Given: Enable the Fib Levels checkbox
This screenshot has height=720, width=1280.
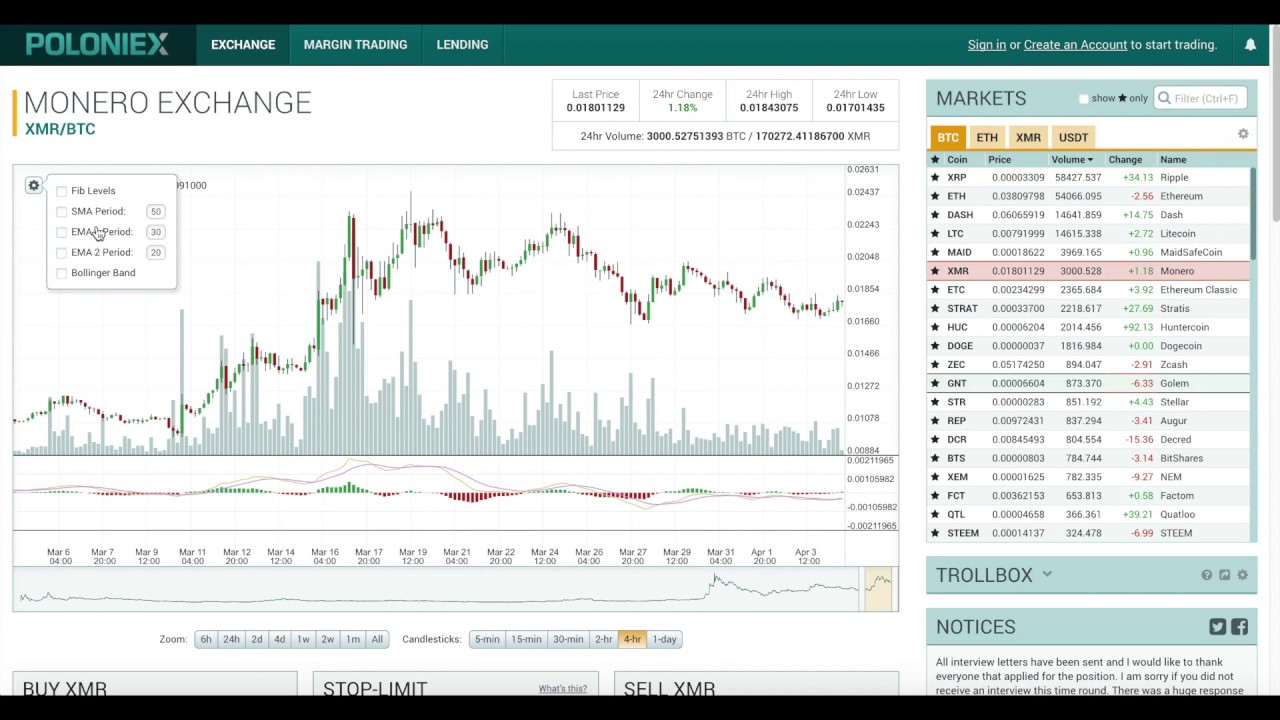Looking at the screenshot, I should [x=62, y=191].
